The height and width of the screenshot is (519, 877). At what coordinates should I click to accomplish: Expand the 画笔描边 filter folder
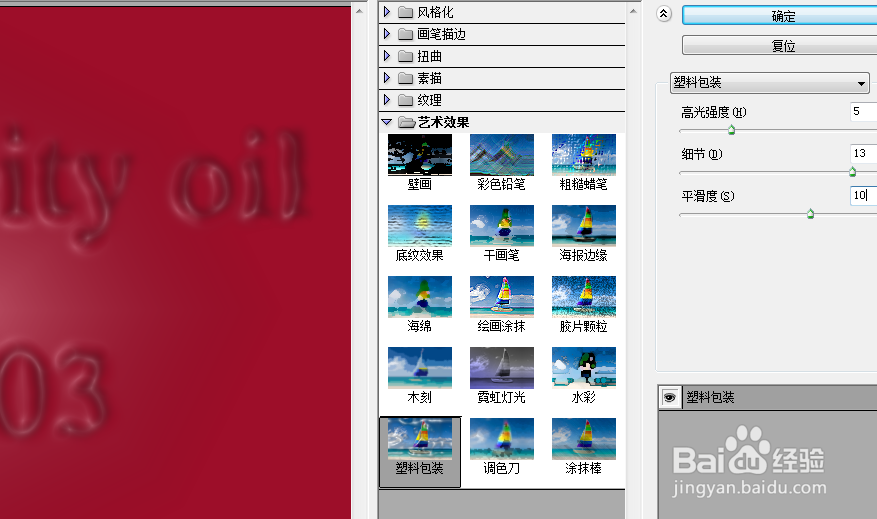point(386,34)
